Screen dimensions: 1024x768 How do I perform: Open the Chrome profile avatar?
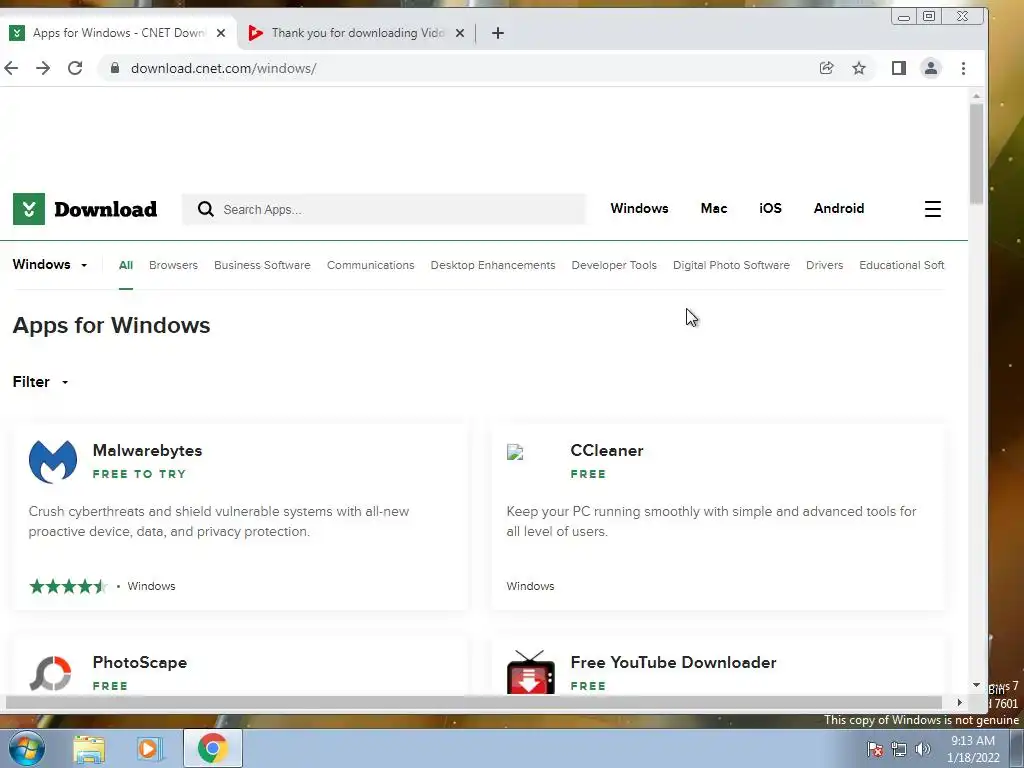[931, 68]
